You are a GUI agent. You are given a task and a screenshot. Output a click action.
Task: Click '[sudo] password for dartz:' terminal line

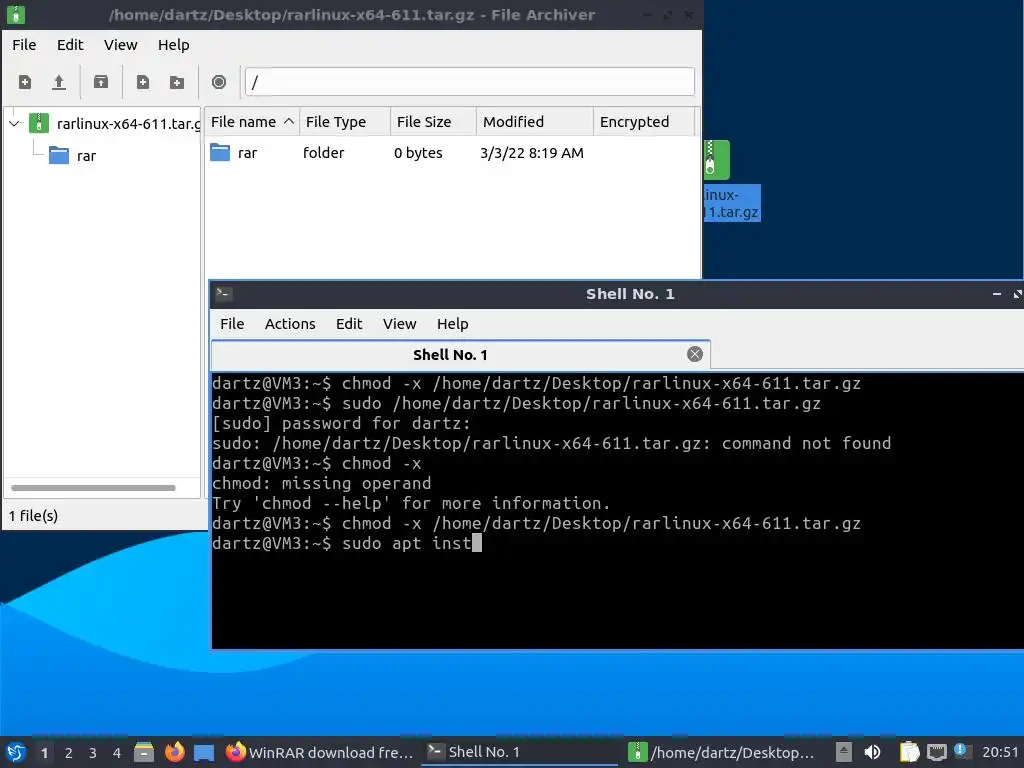click(341, 423)
